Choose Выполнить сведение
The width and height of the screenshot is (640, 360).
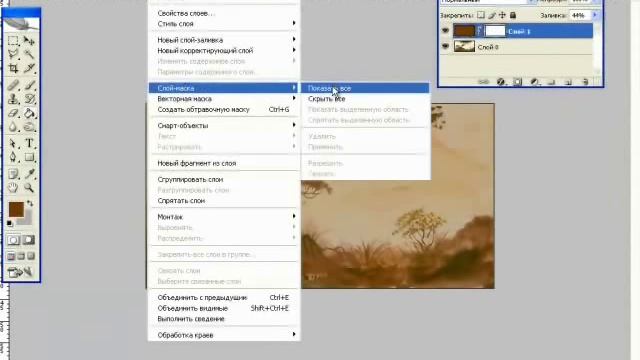pyautogui.click(x=224, y=319)
